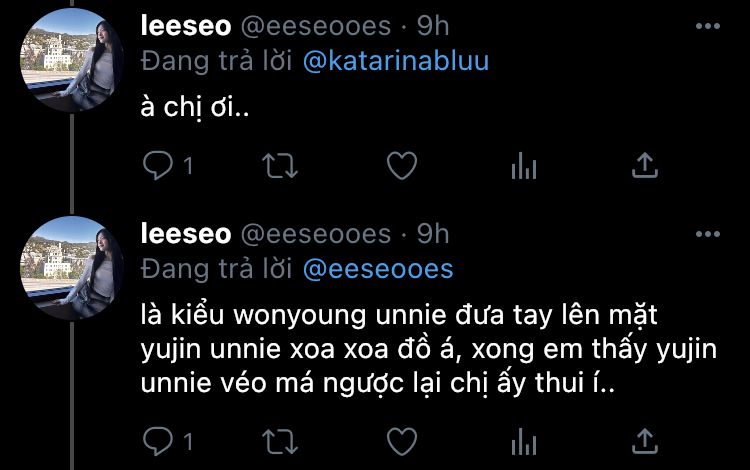Reply to the wonyoung unnie tweet

click(158, 441)
